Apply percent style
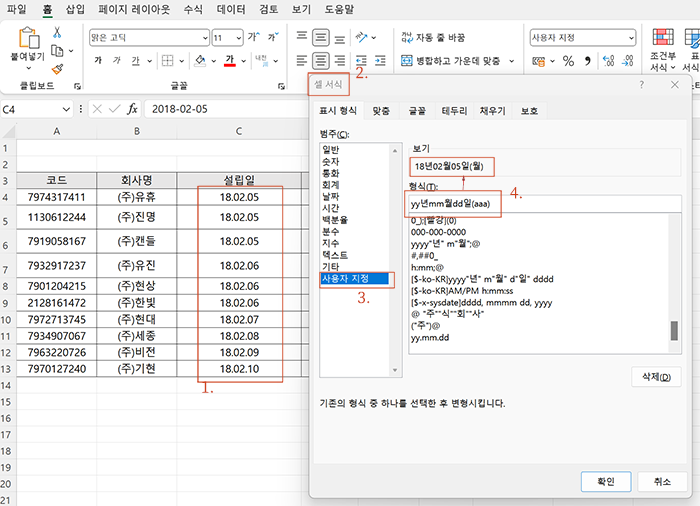 coord(568,61)
